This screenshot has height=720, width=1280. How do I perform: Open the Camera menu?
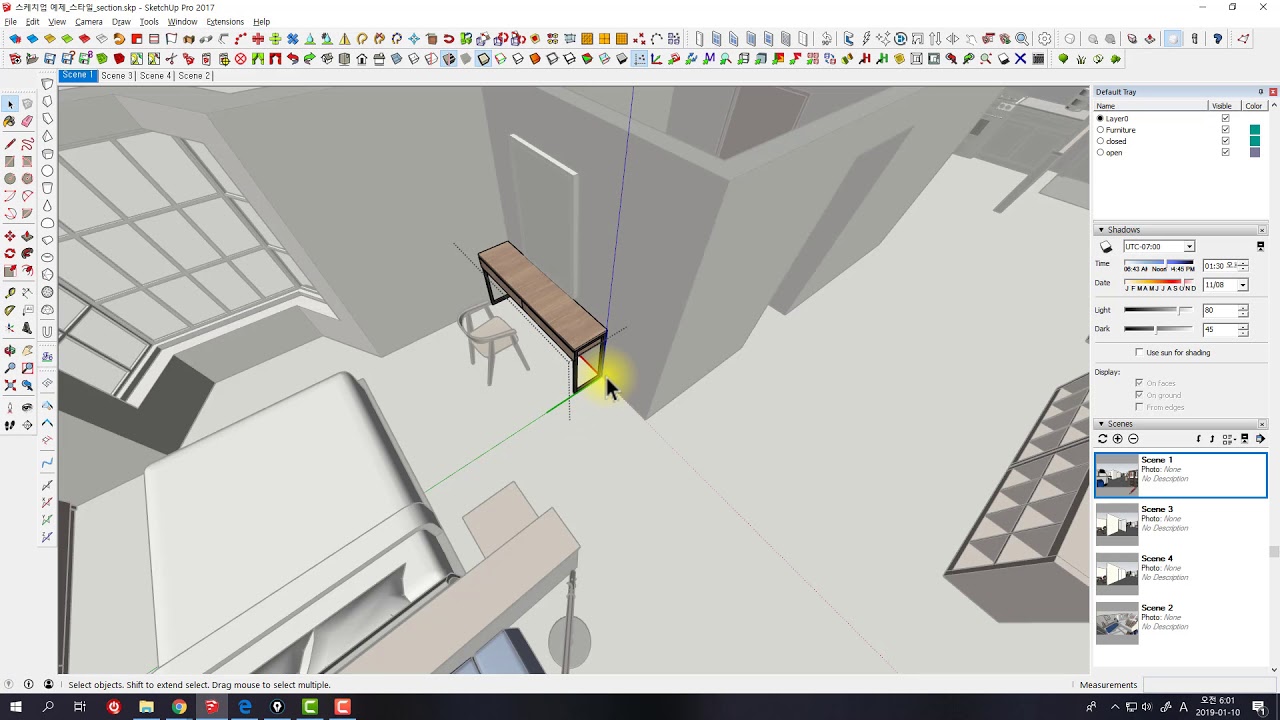(x=88, y=22)
